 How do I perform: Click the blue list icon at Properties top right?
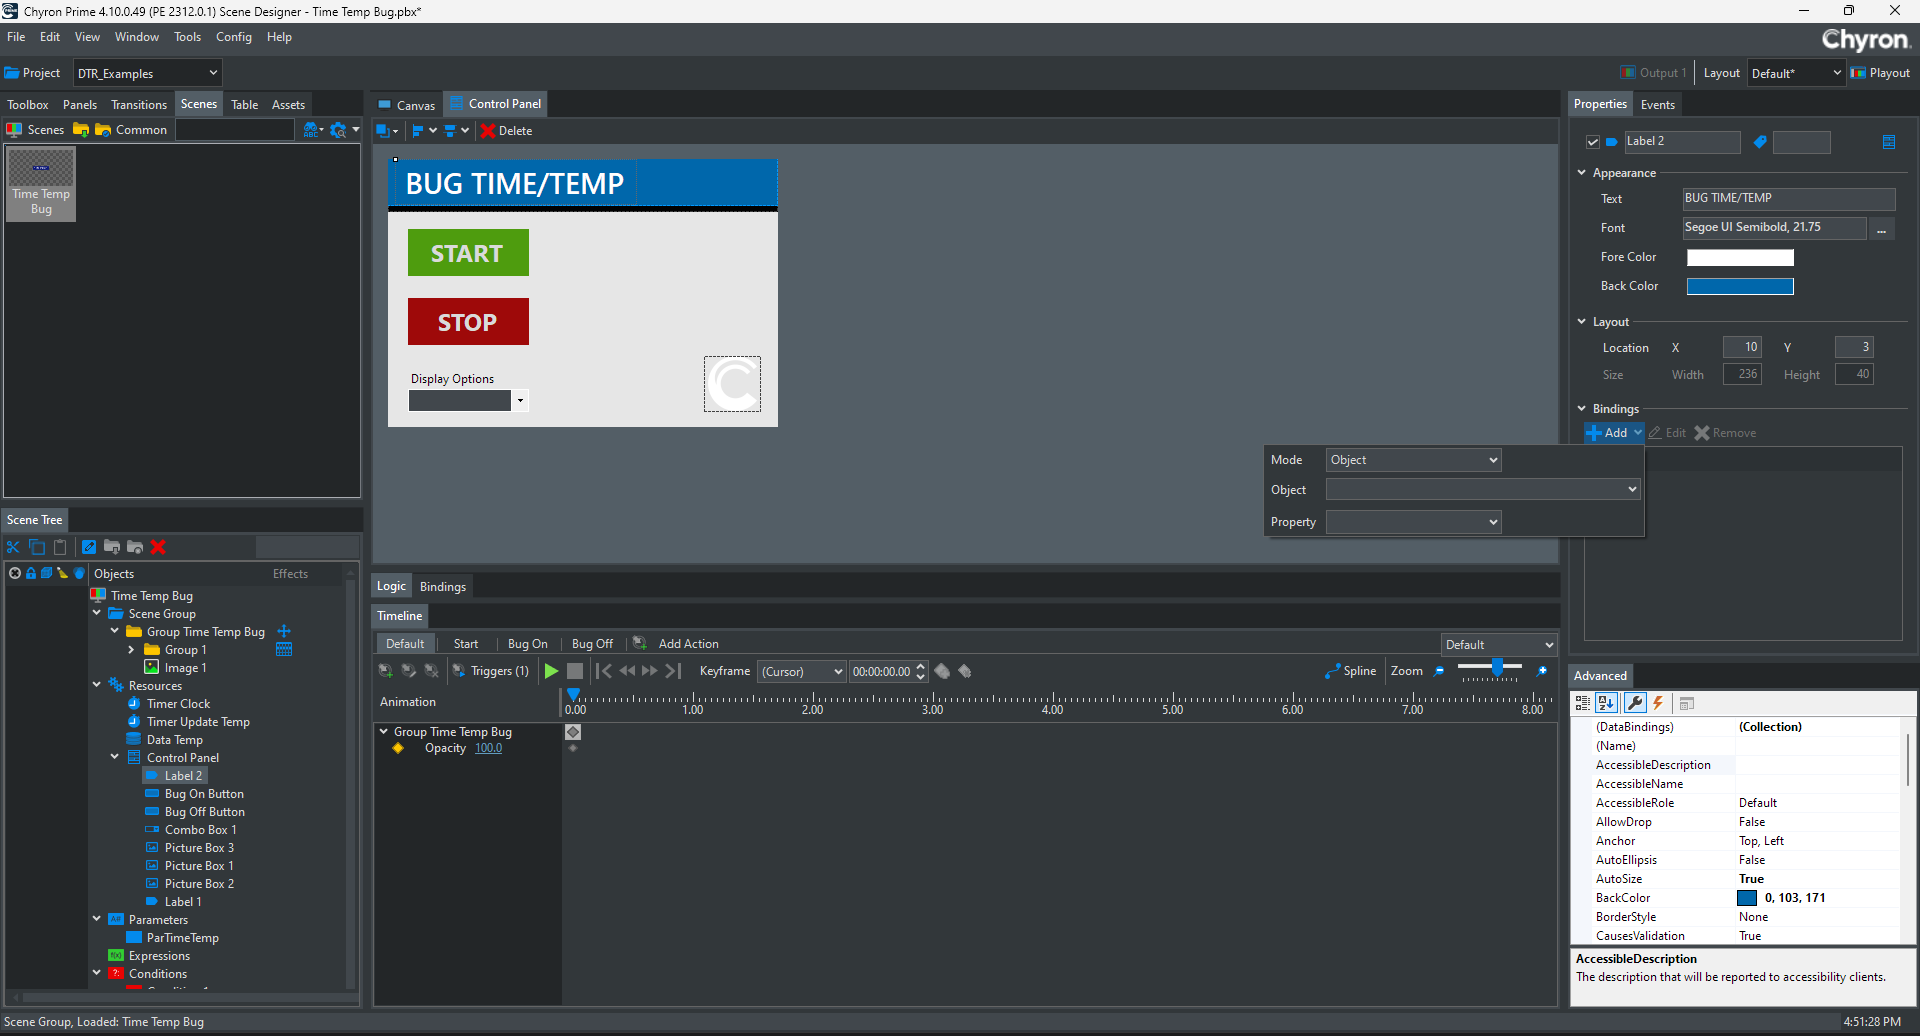click(x=1889, y=142)
